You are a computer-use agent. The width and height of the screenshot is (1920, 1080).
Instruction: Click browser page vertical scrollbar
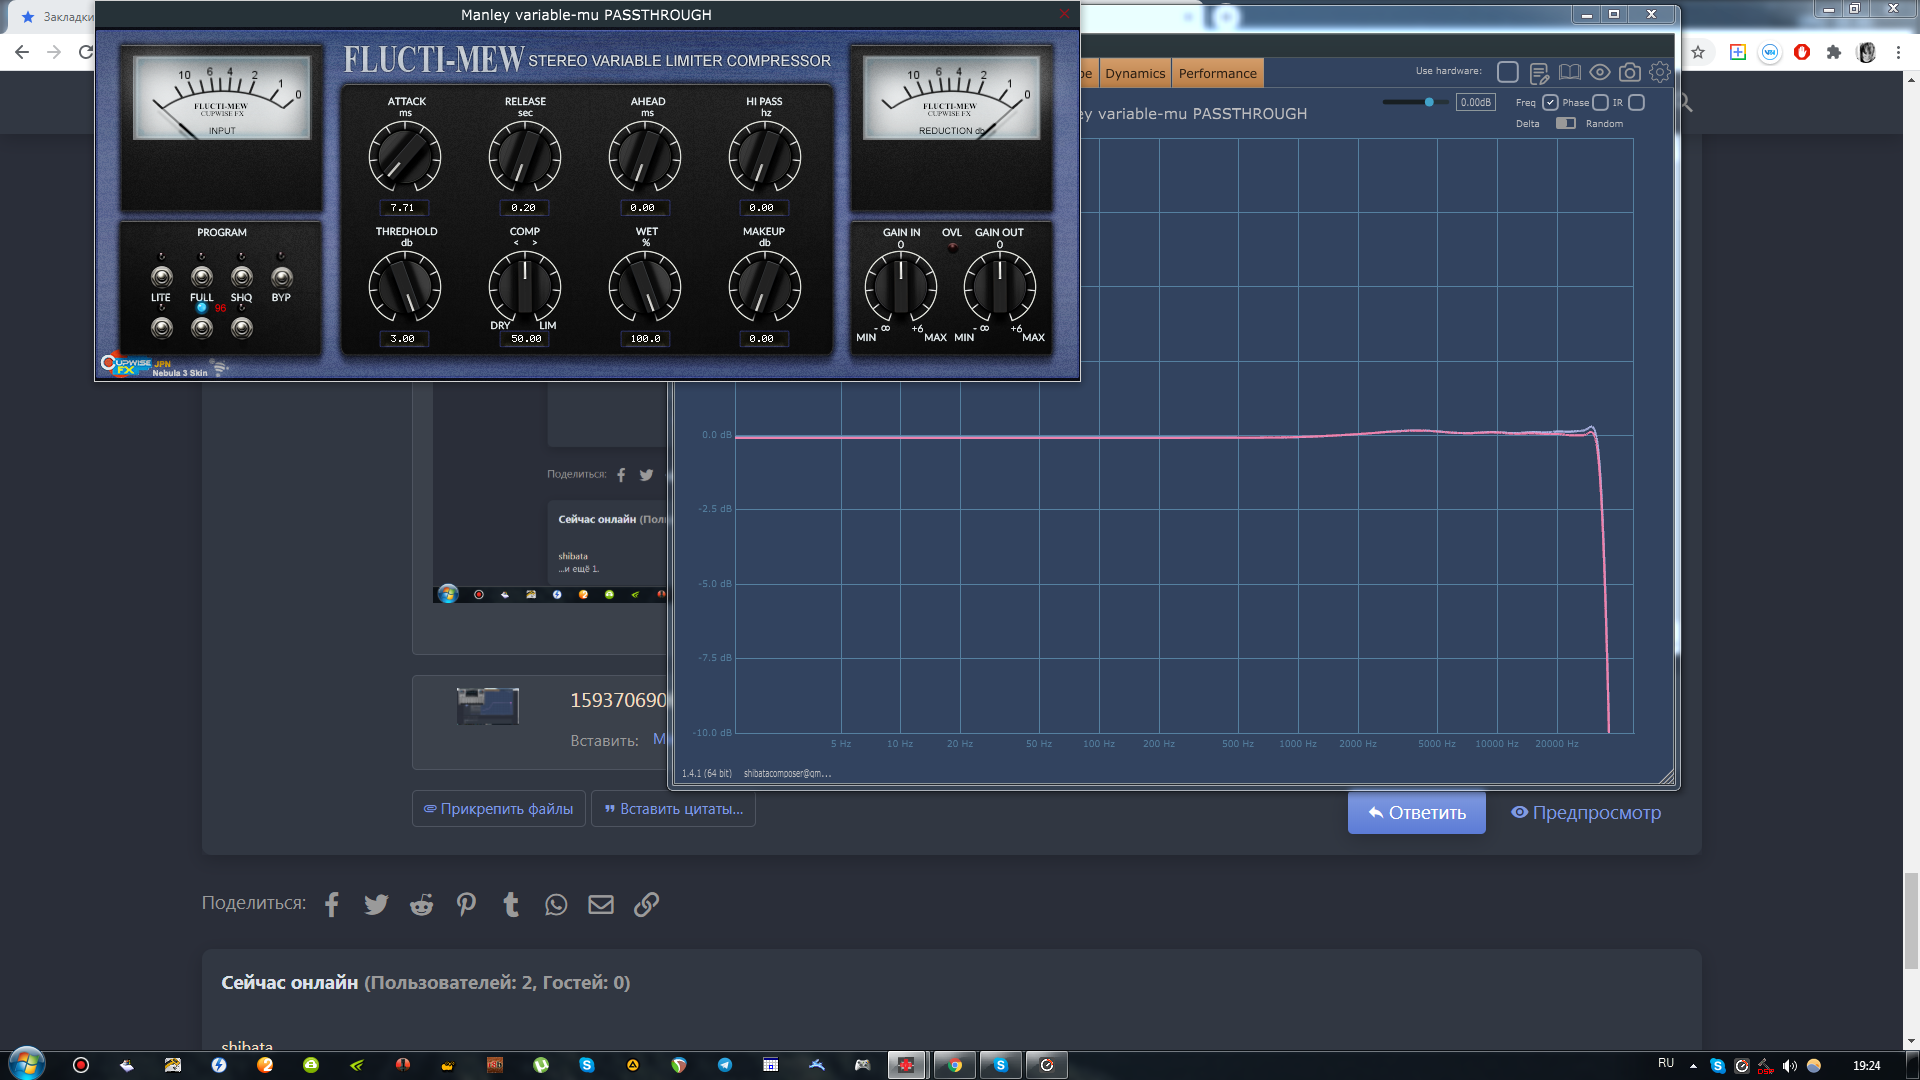pyautogui.click(x=1911, y=920)
